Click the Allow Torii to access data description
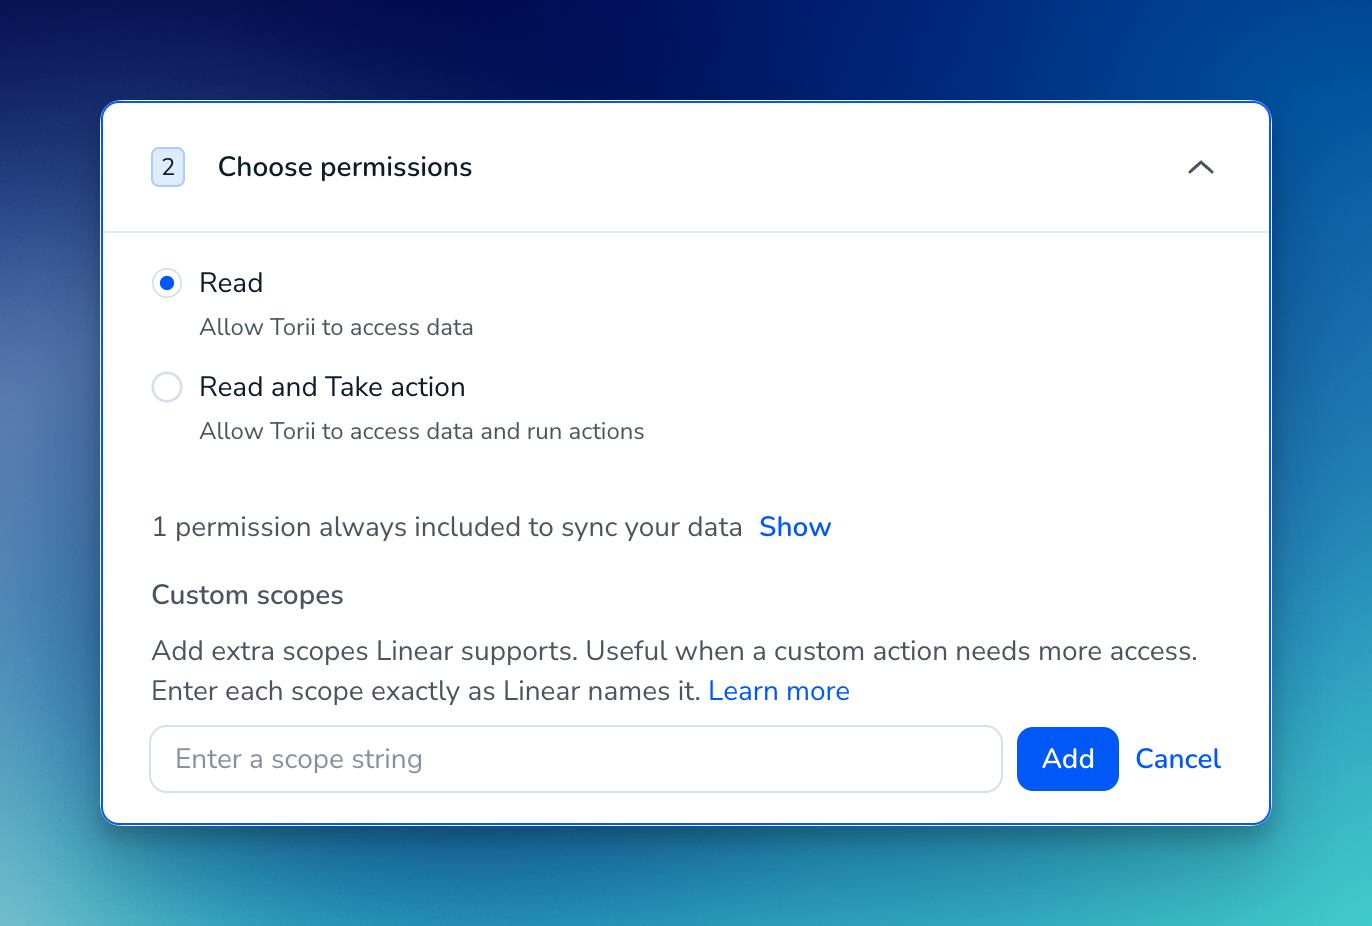Image resolution: width=1372 pixels, height=926 pixels. coord(336,327)
